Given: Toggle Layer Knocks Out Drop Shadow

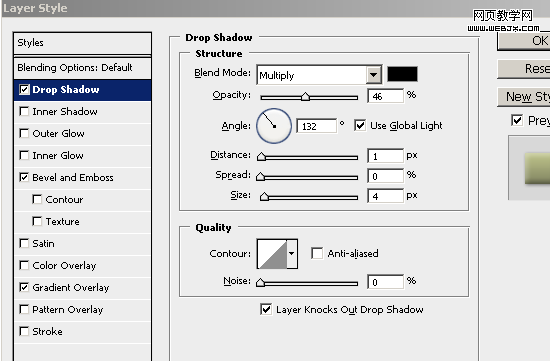Looking at the screenshot, I should click(x=266, y=309).
